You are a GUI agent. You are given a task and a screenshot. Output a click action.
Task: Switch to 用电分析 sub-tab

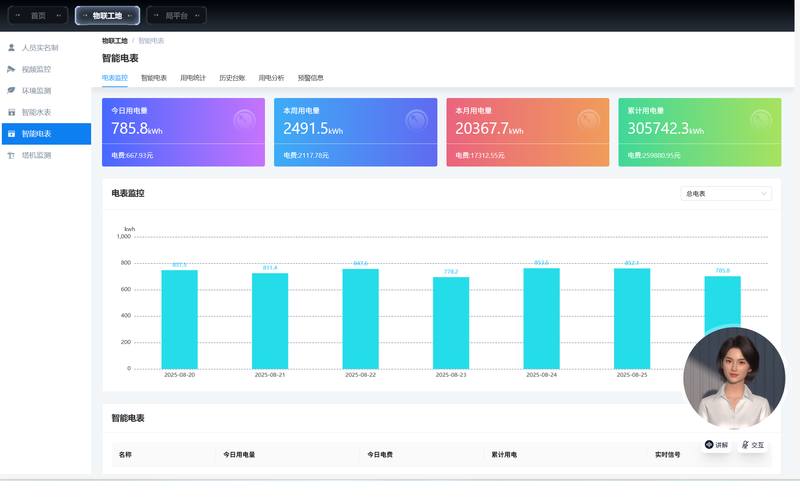coord(271,78)
